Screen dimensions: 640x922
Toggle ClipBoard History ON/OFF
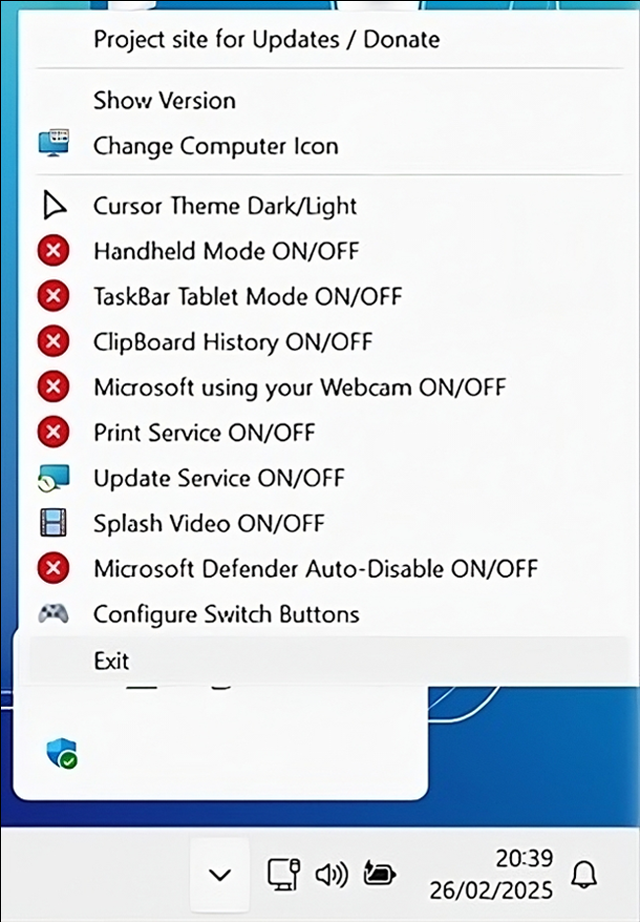(x=232, y=342)
